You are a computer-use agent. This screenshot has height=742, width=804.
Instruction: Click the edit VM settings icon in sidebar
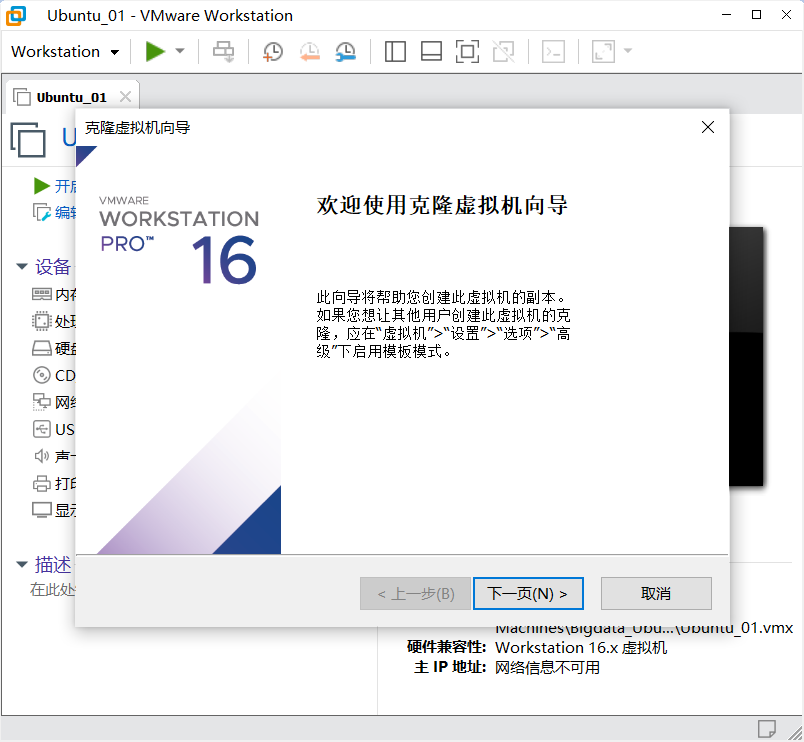click(x=42, y=212)
